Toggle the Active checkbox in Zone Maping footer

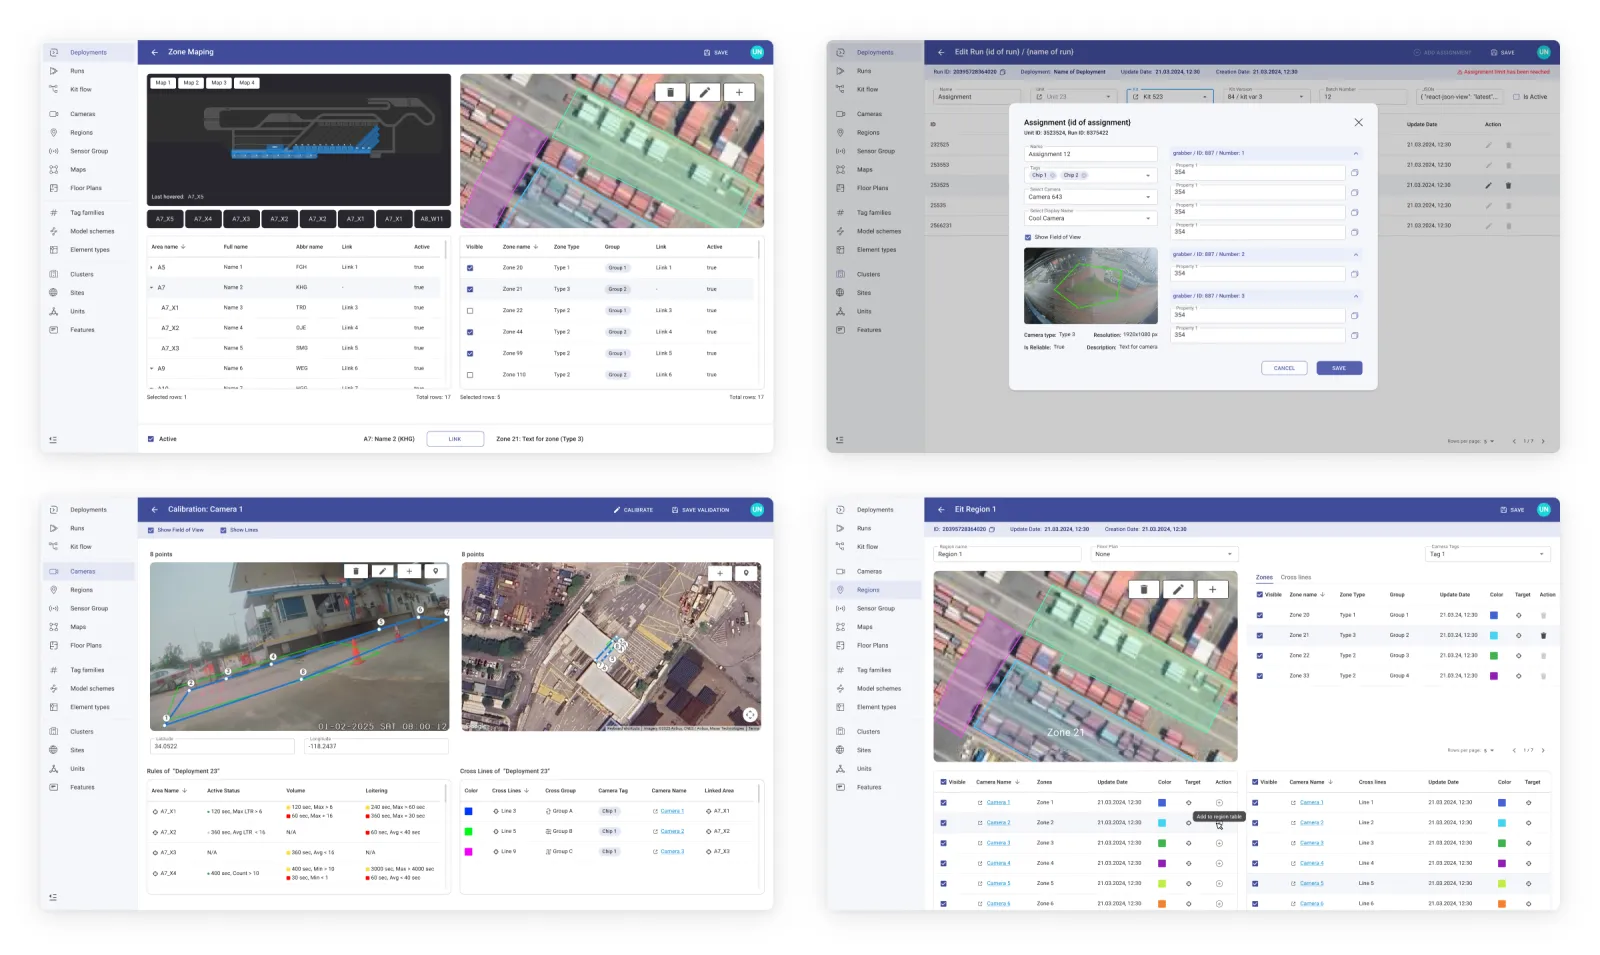pyautogui.click(x=151, y=439)
